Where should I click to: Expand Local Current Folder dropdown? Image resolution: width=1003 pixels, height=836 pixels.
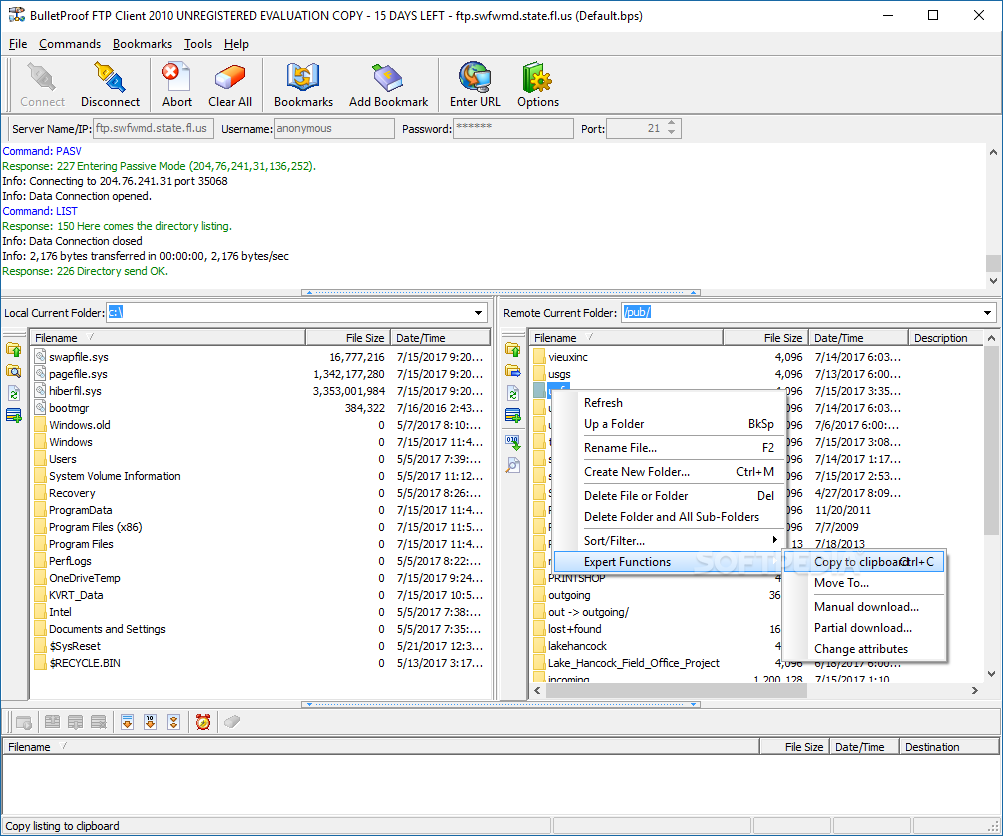click(x=478, y=313)
